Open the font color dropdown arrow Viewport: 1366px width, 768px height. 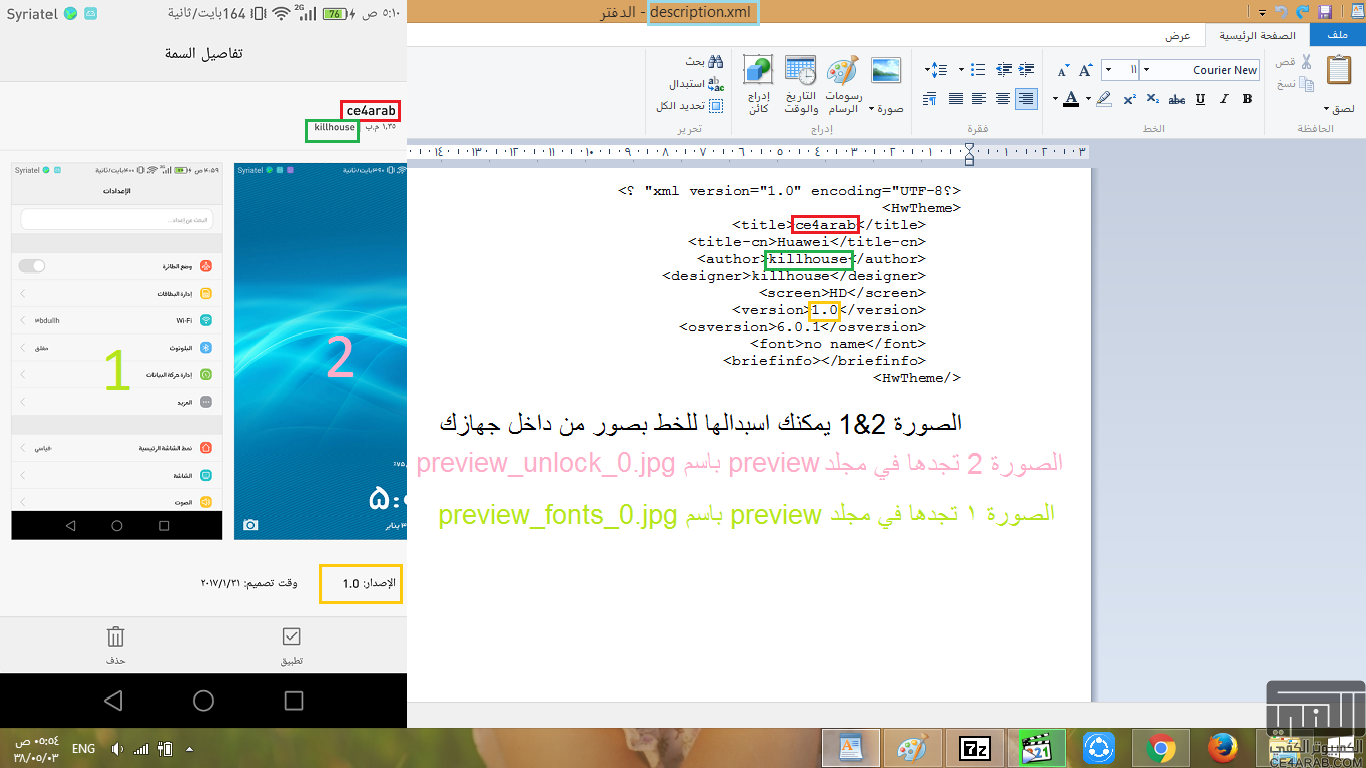[1056, 99]
